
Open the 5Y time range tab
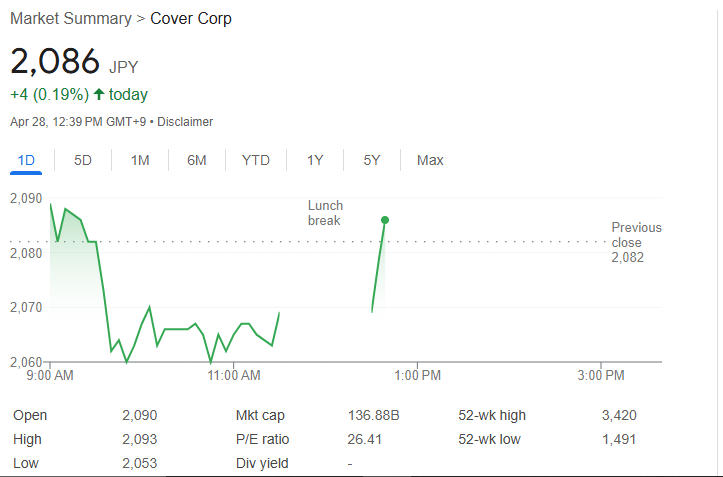372,160
